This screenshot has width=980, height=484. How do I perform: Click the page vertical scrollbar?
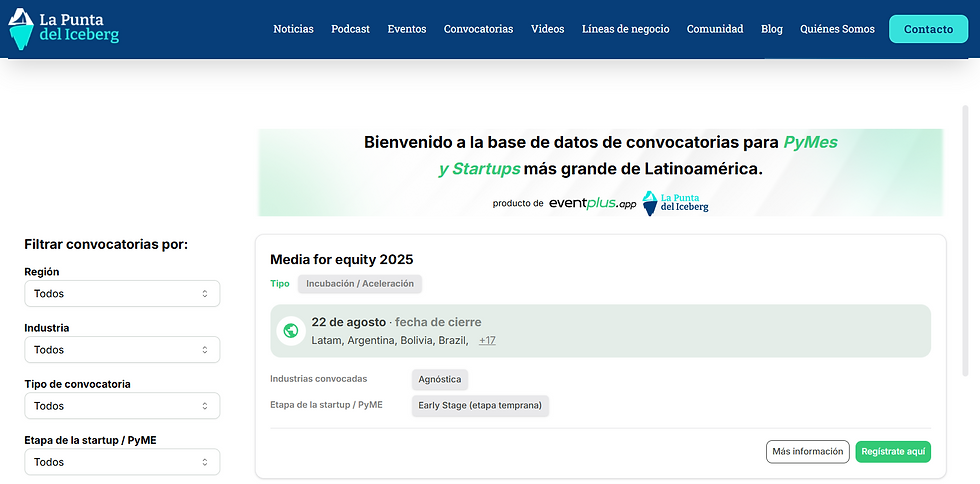(x=965, y=241)
